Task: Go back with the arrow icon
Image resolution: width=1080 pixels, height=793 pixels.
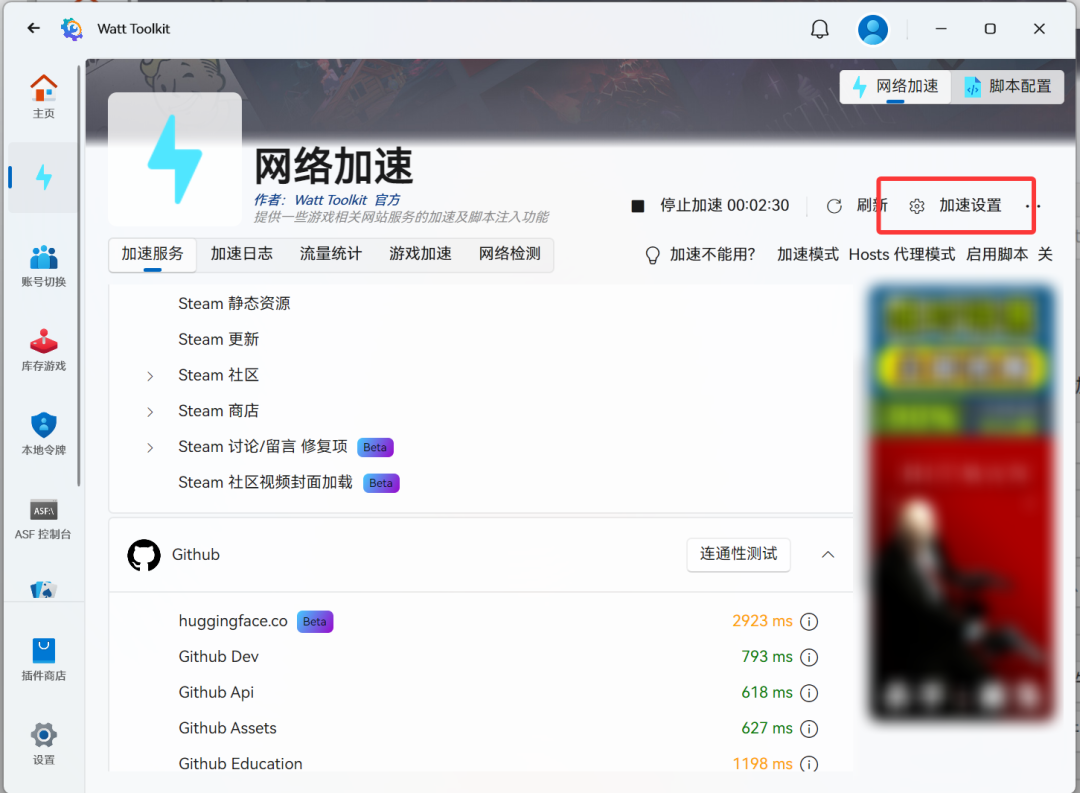Action: (33, 28)
